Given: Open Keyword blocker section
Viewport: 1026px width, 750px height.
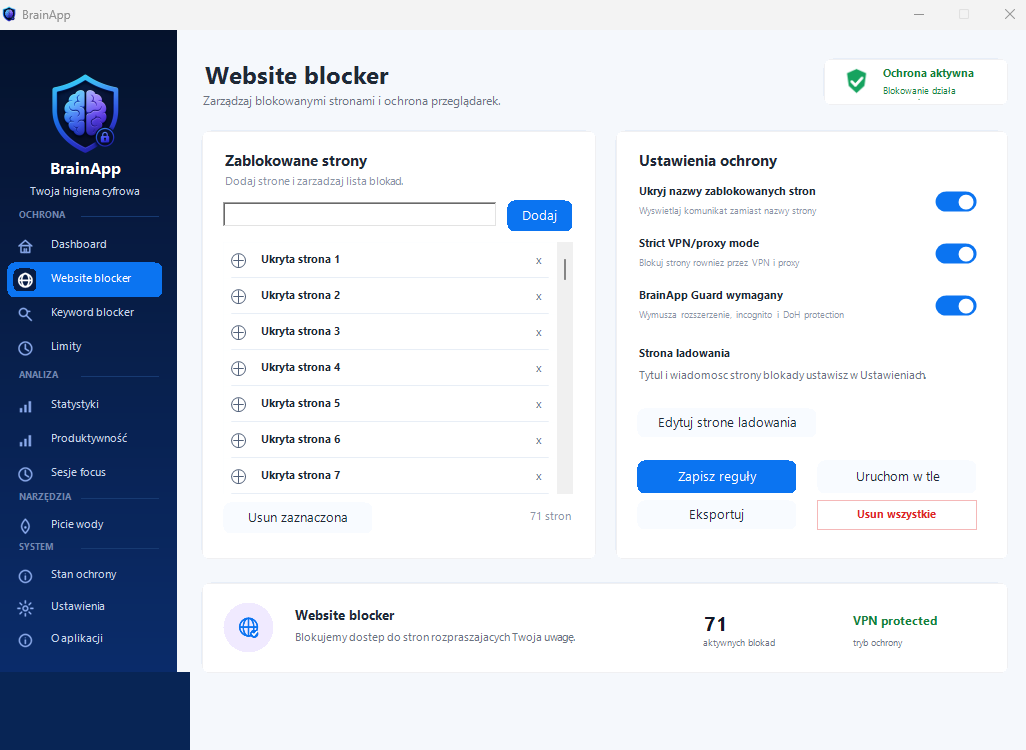Looking at the screenshot, I should (x=84, y=313).
